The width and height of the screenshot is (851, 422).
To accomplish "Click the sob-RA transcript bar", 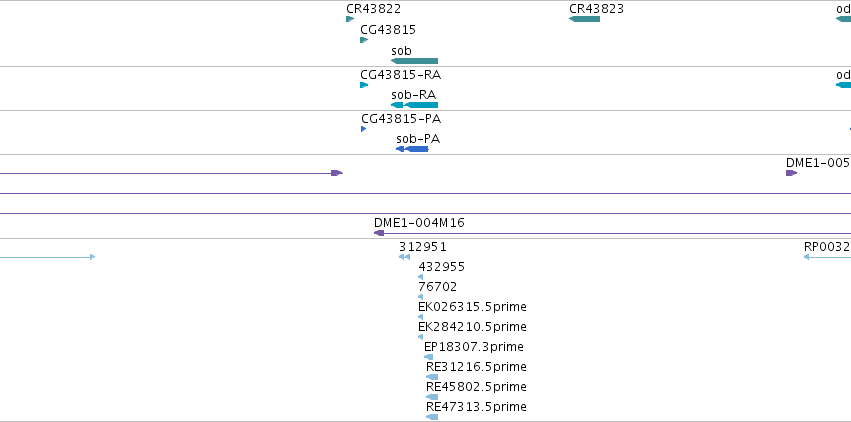I will [x=415, y=105].
